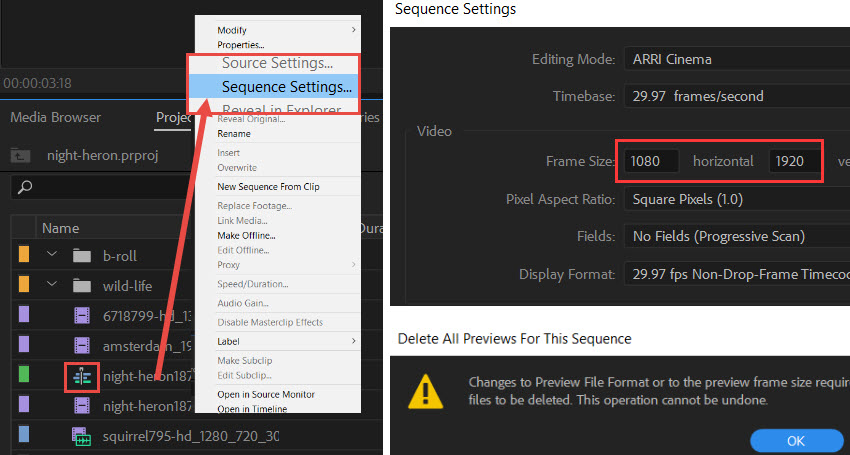
Task: Select the b-roll bin name
Action: 120,256
